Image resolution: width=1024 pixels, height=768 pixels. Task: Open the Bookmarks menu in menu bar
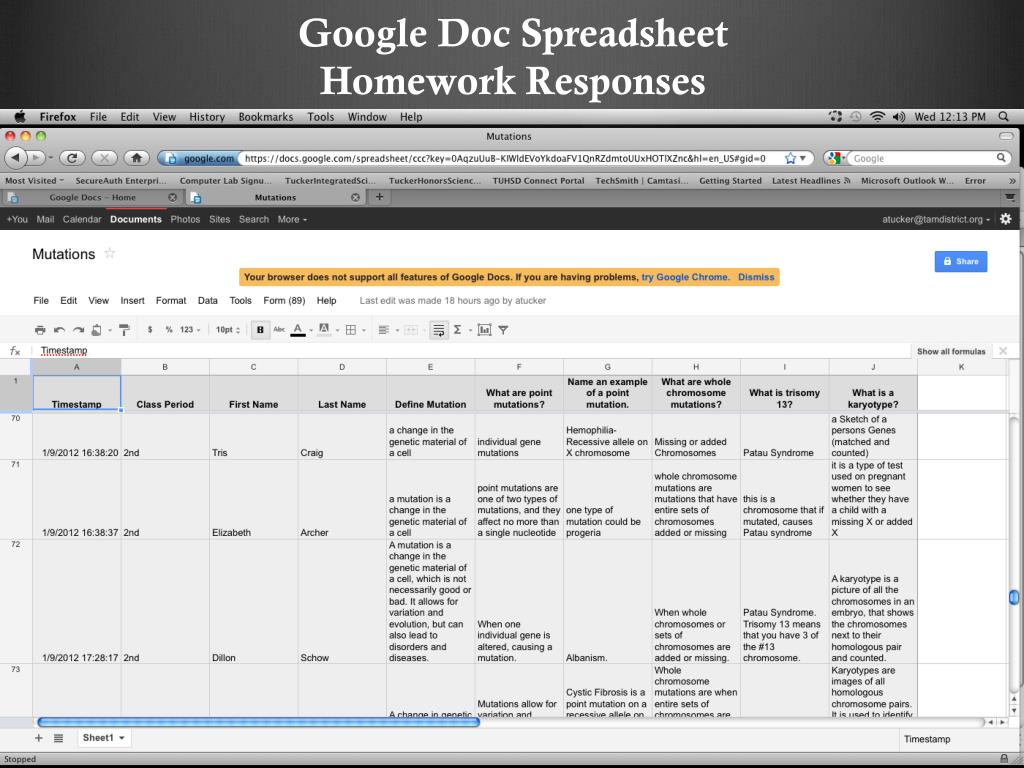point(266,117)
